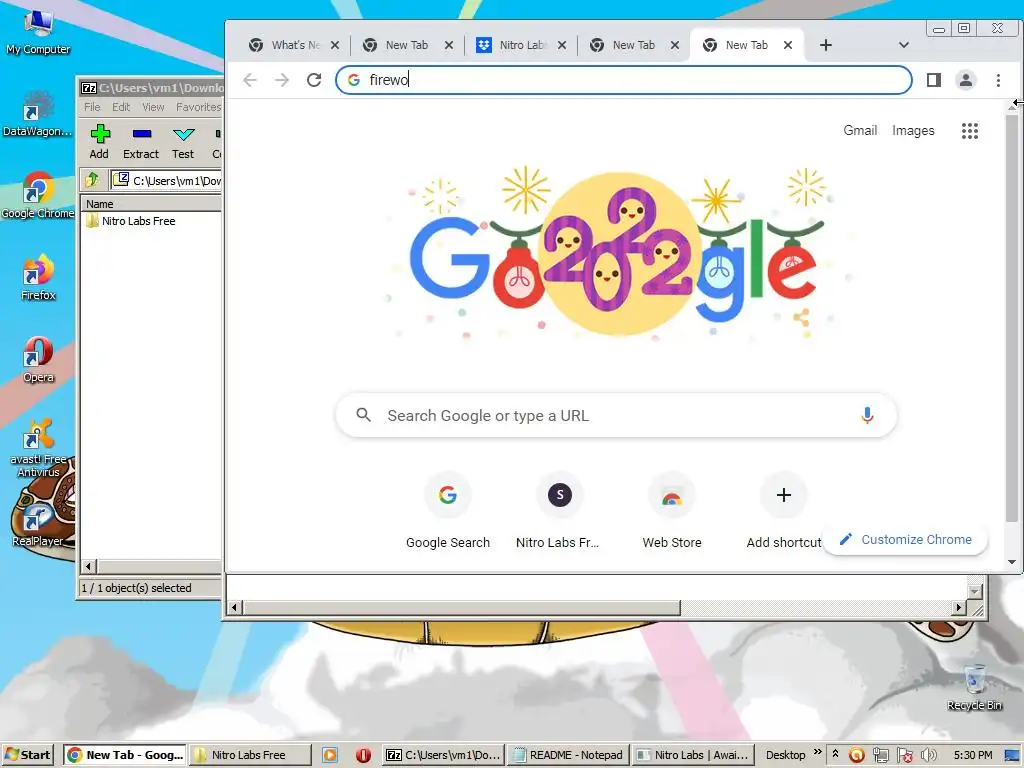Open Google apps grid
This screenshot has width=1024, height=768.
click(970, 131)
